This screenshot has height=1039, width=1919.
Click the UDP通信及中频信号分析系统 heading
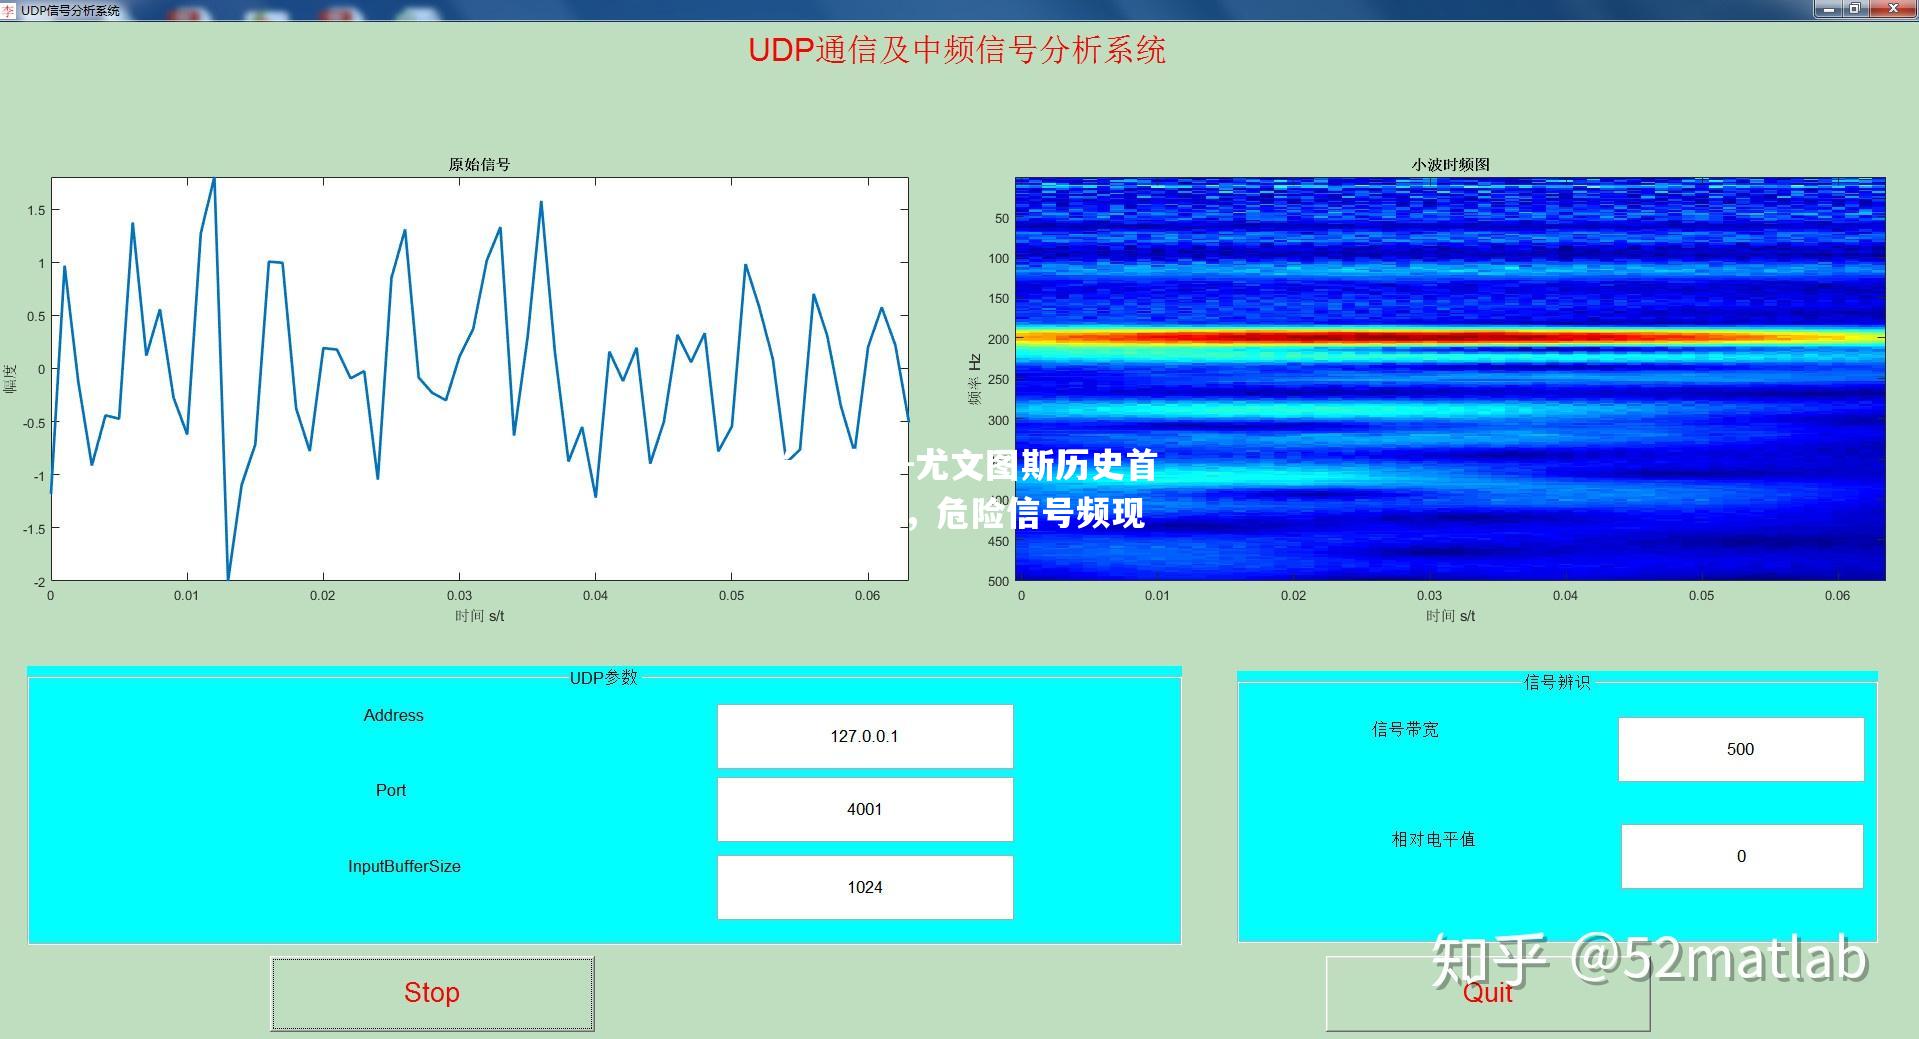pos(957,50)
